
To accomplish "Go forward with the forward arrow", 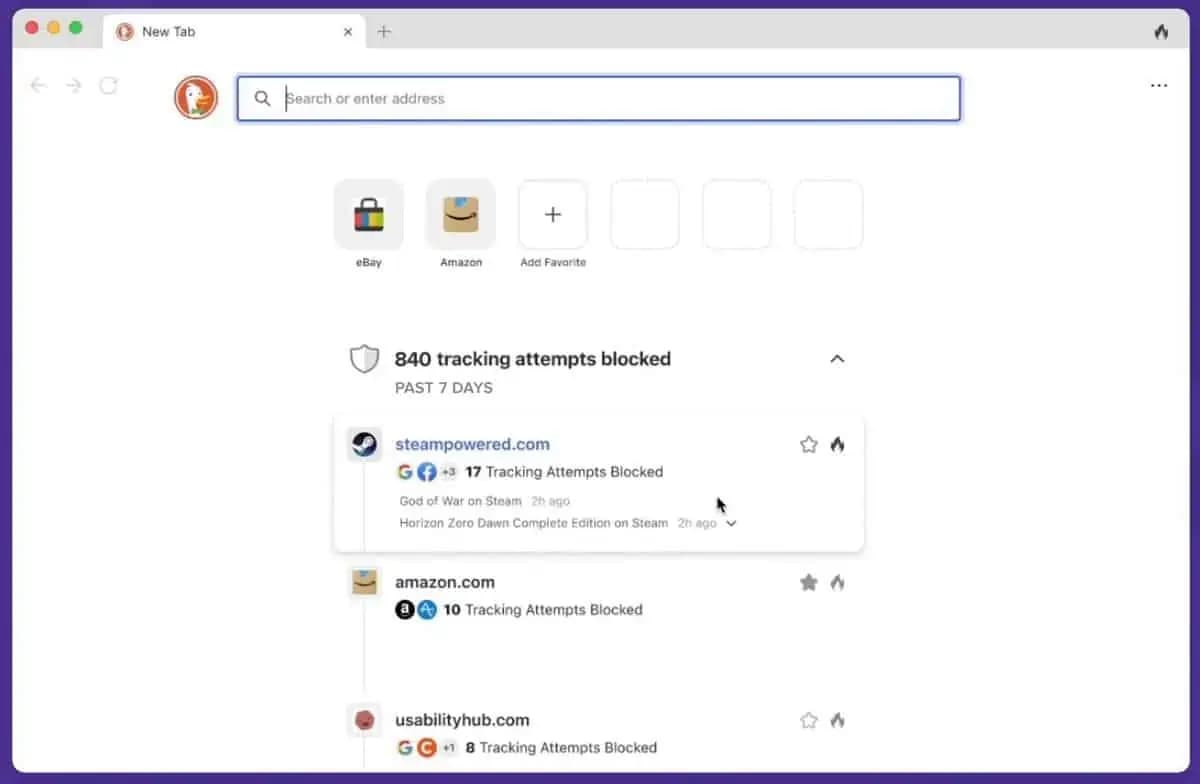I will click(73, 85).
